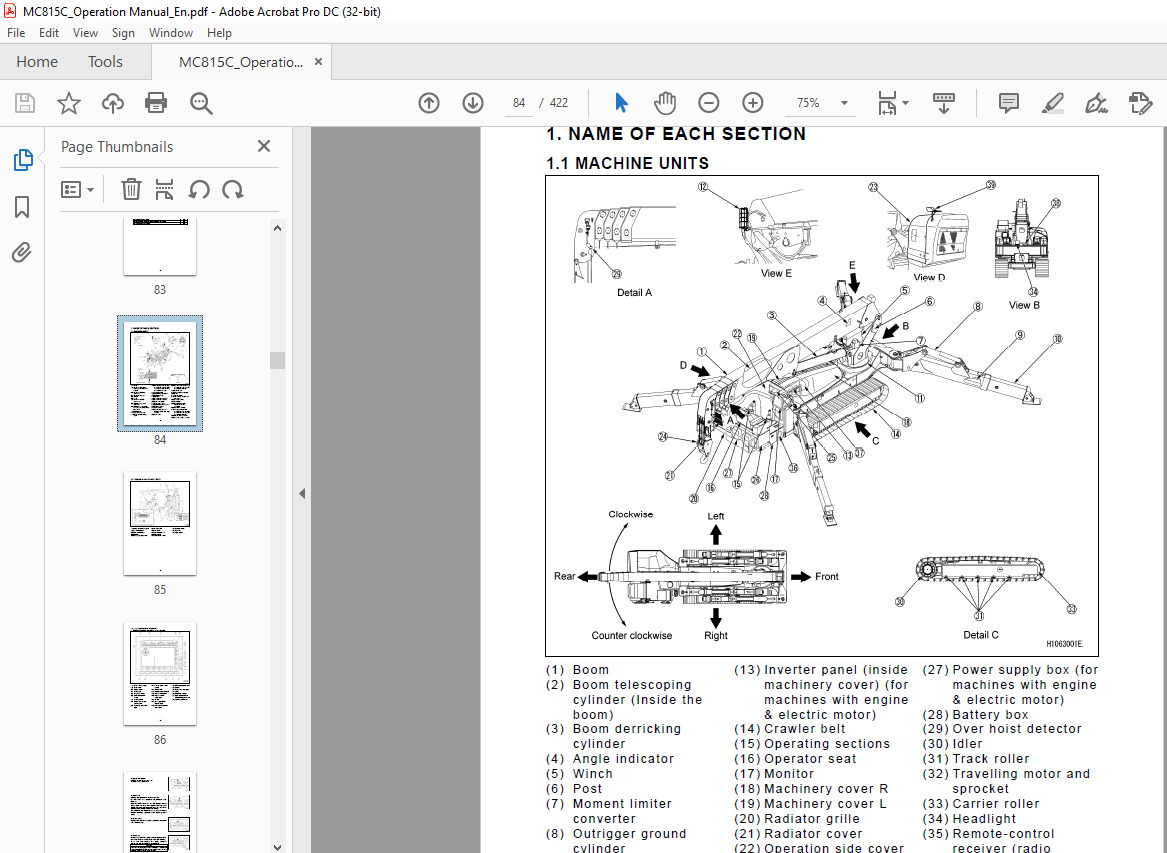Select page 84 thumbnail
The width and height of the screenshot is (1167, 853).
pos(160,374)
